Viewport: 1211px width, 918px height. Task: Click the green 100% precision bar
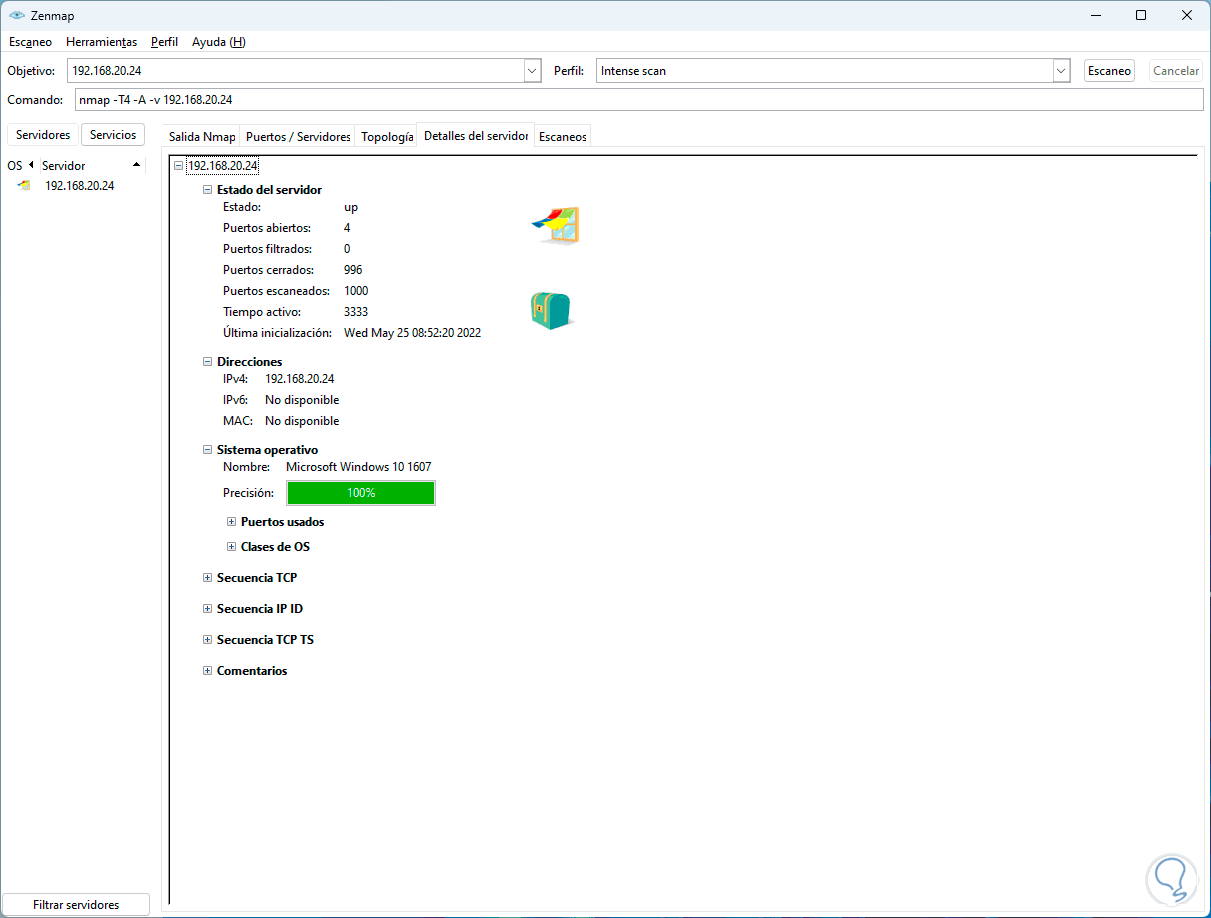tap(361, 493)
